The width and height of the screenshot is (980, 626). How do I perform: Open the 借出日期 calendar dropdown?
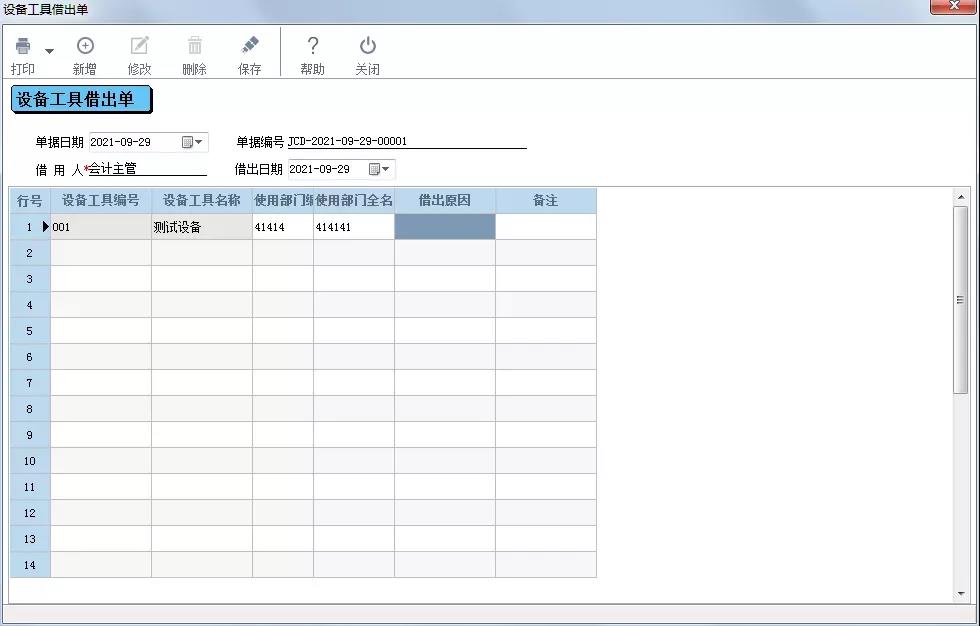coord(379,169)
